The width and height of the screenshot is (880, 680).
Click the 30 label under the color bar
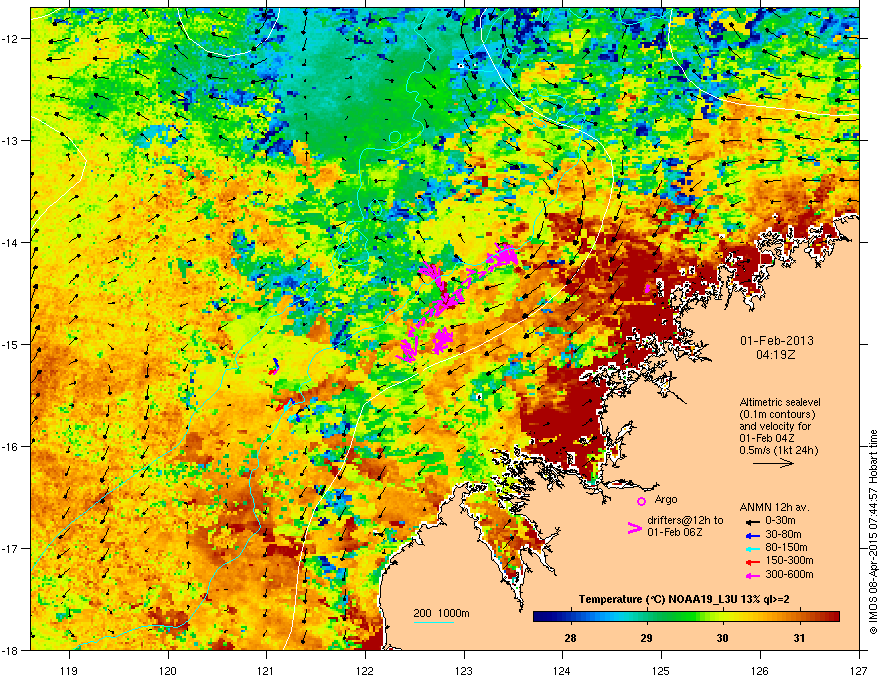point(723,638)
